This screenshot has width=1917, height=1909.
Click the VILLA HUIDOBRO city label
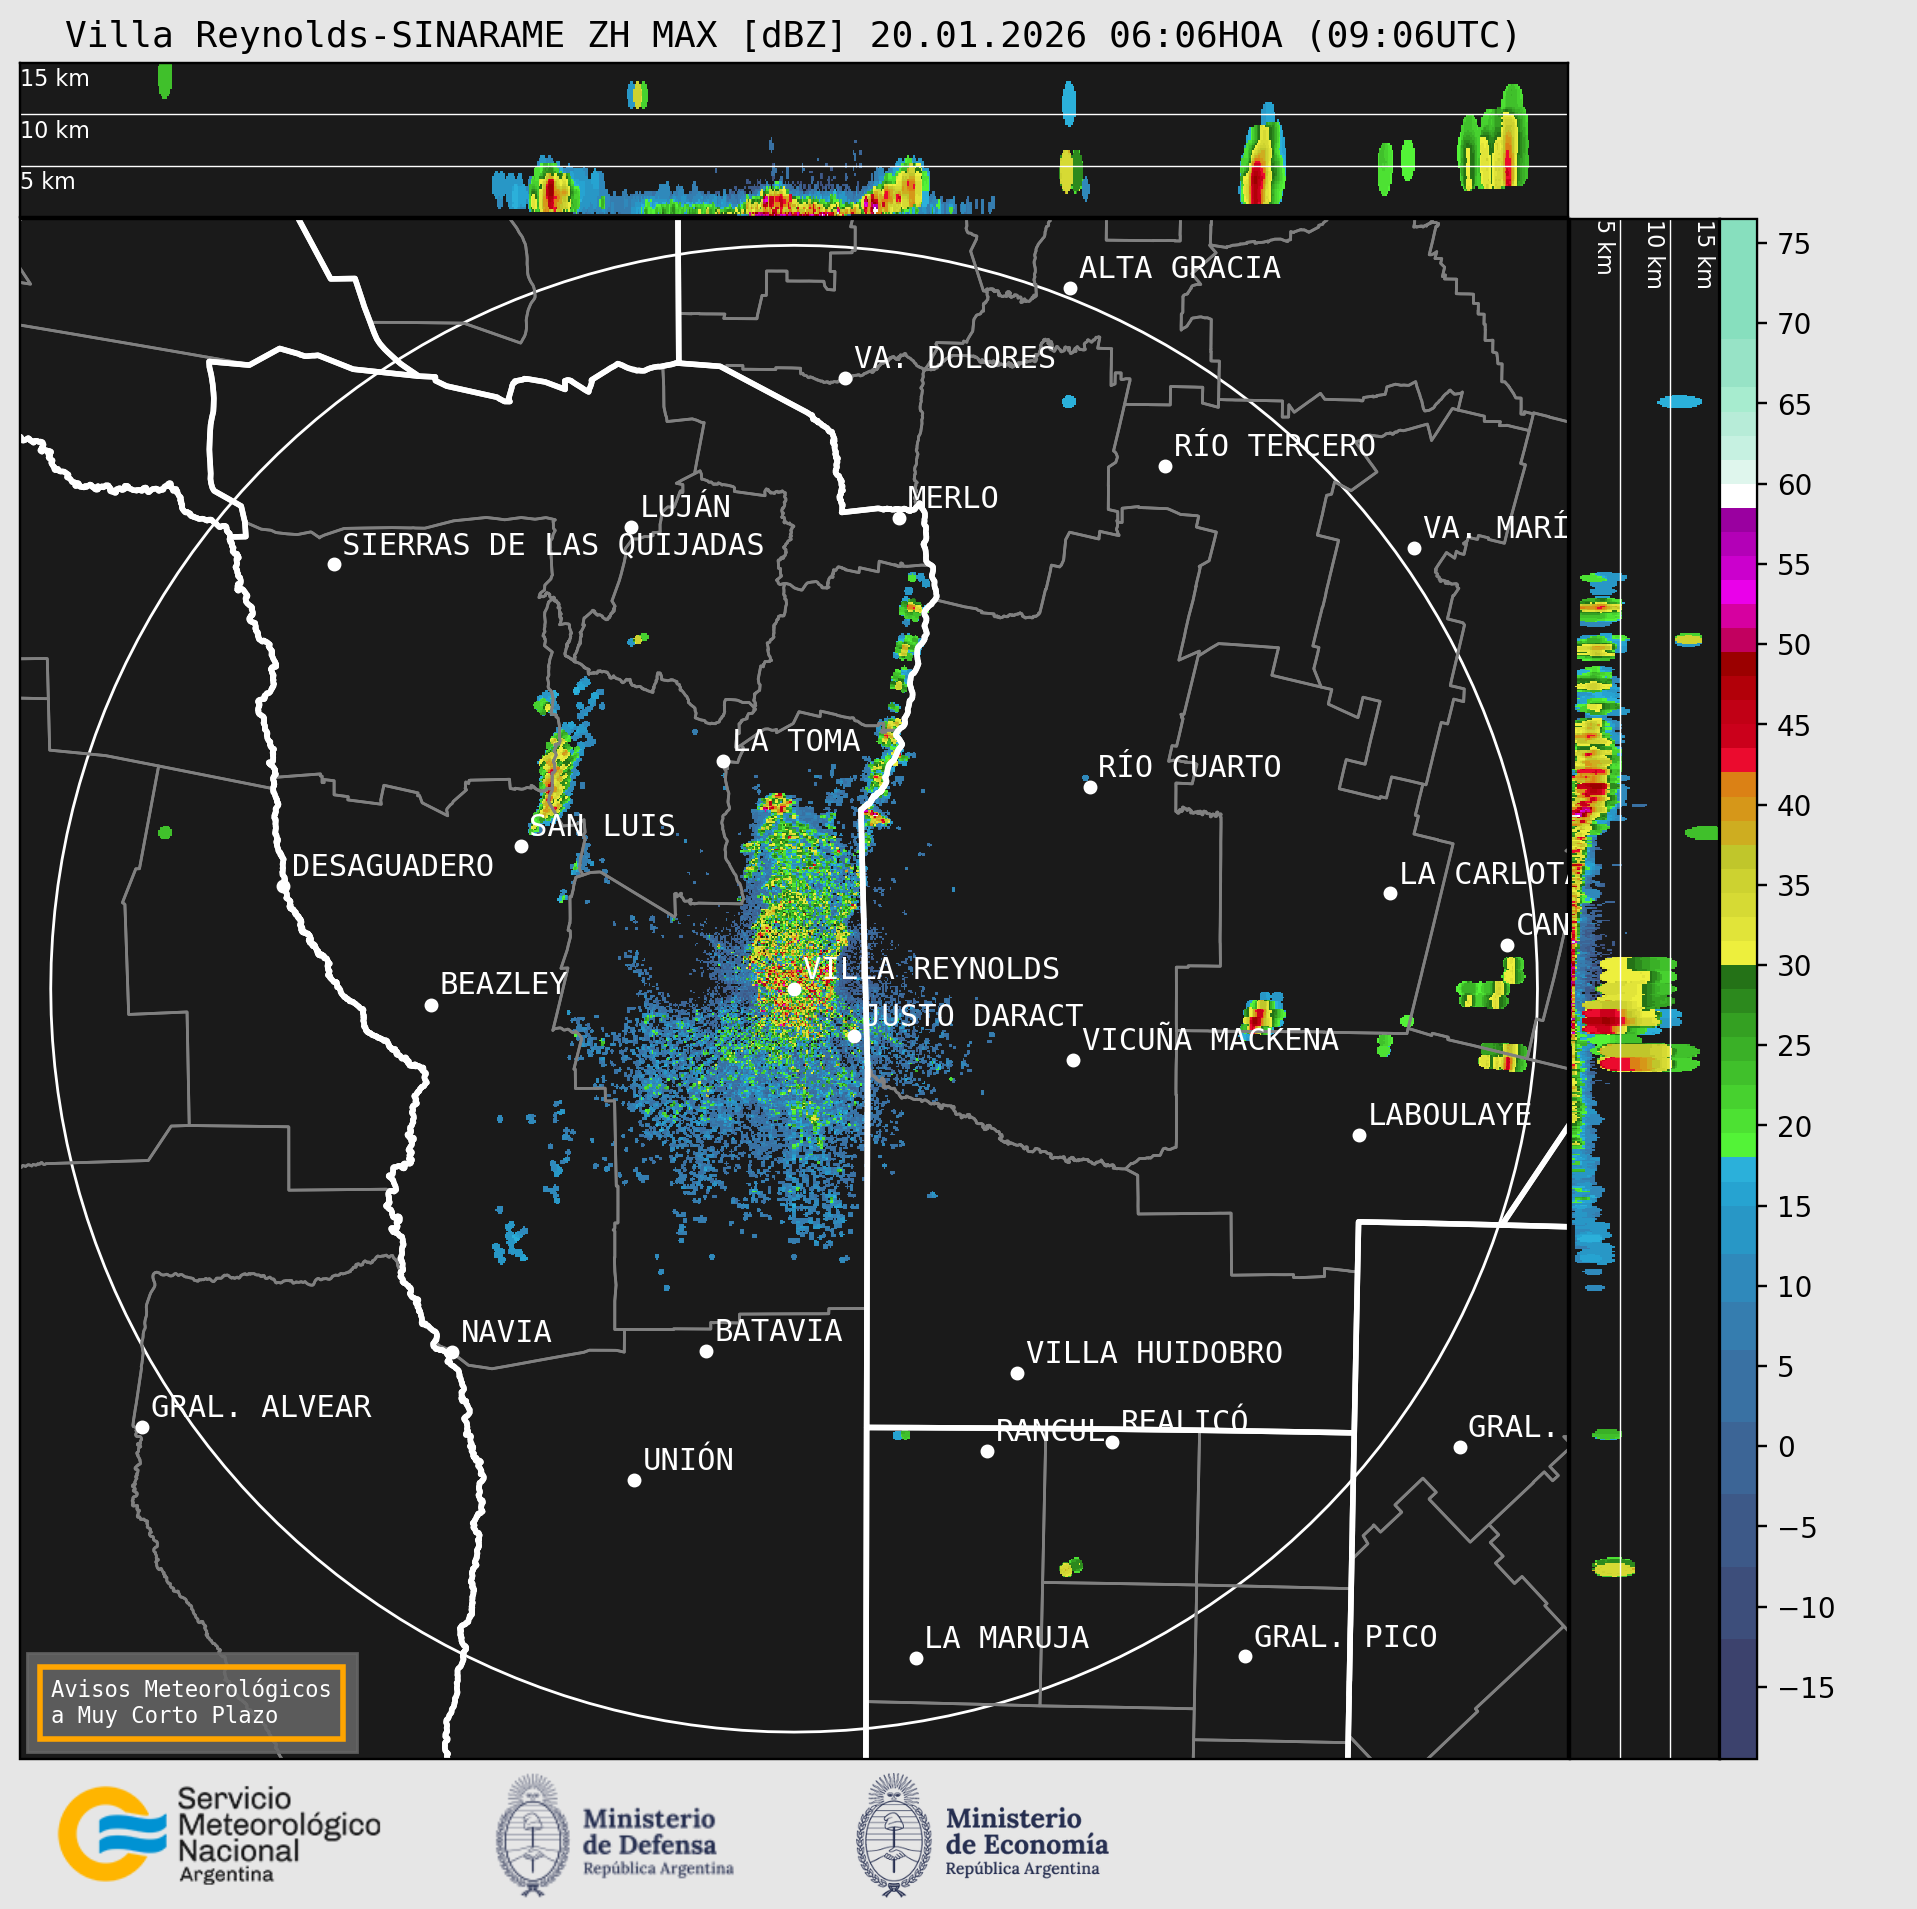(x=1154, y=1353)
